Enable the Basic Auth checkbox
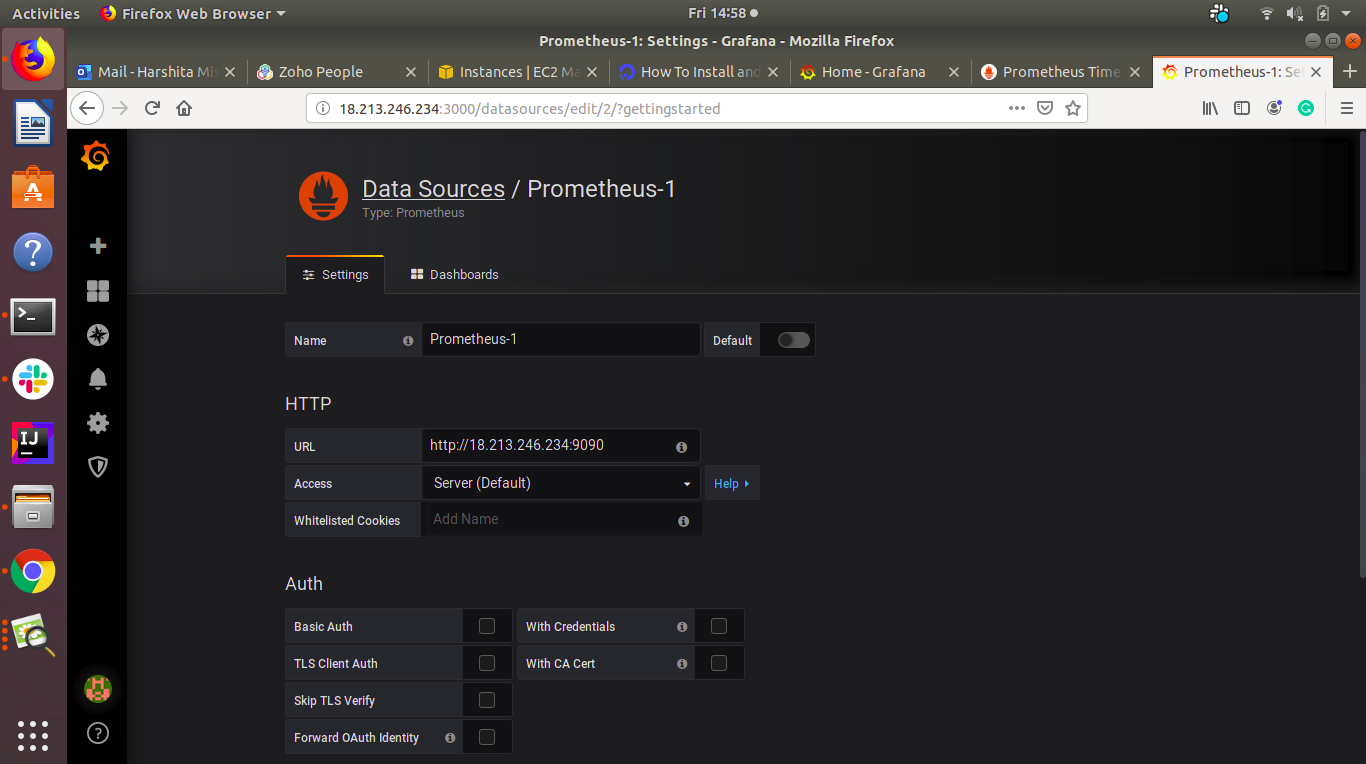Viewport: 1366px width, 764px height. tap(487, 626)
